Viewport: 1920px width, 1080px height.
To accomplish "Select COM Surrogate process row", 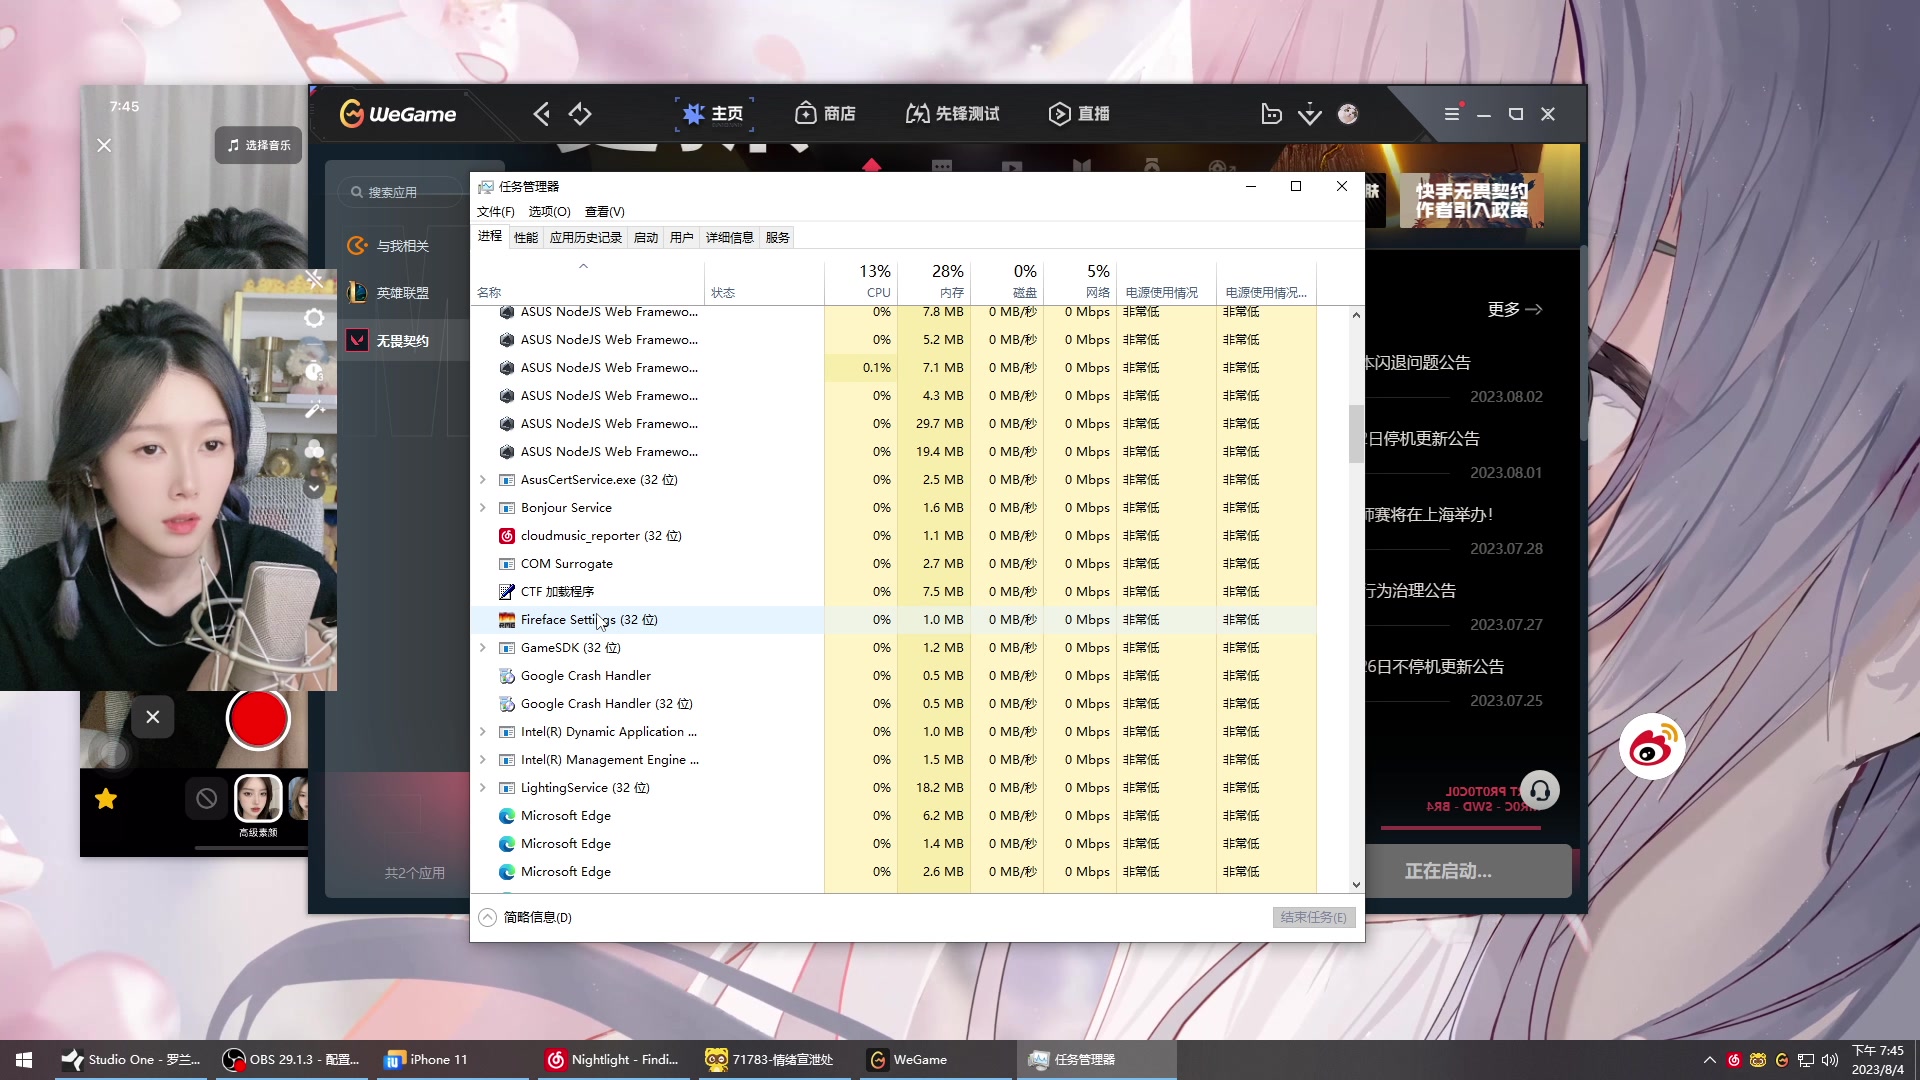I will (894, 564).
